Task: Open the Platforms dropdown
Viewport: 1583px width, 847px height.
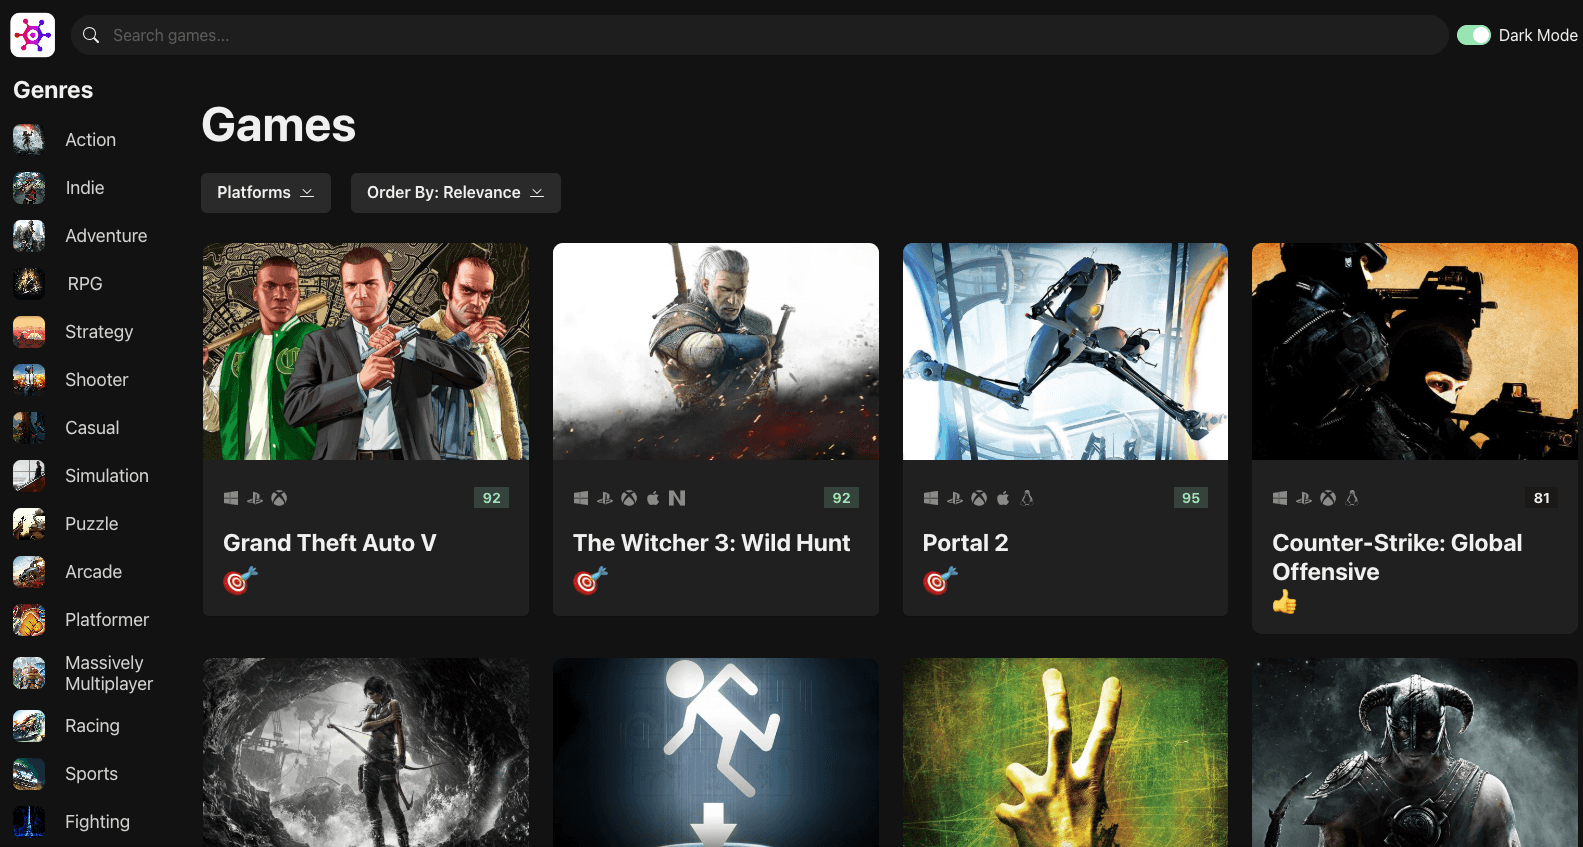Action: coord(265,193)
